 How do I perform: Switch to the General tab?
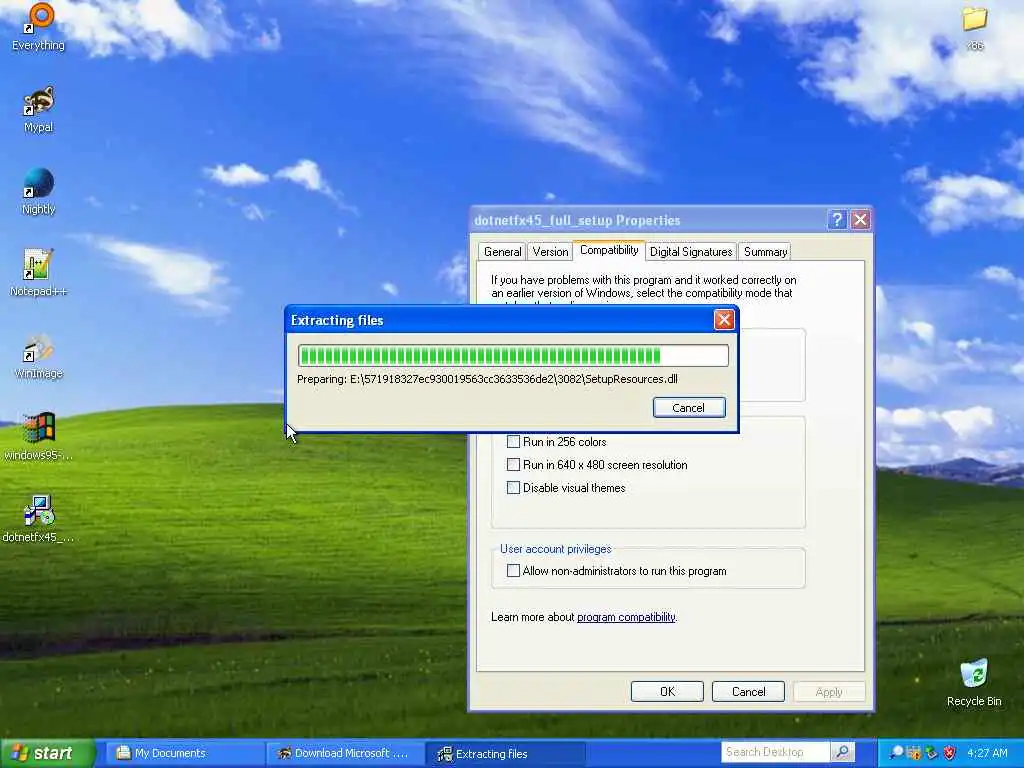coord(502,251)
